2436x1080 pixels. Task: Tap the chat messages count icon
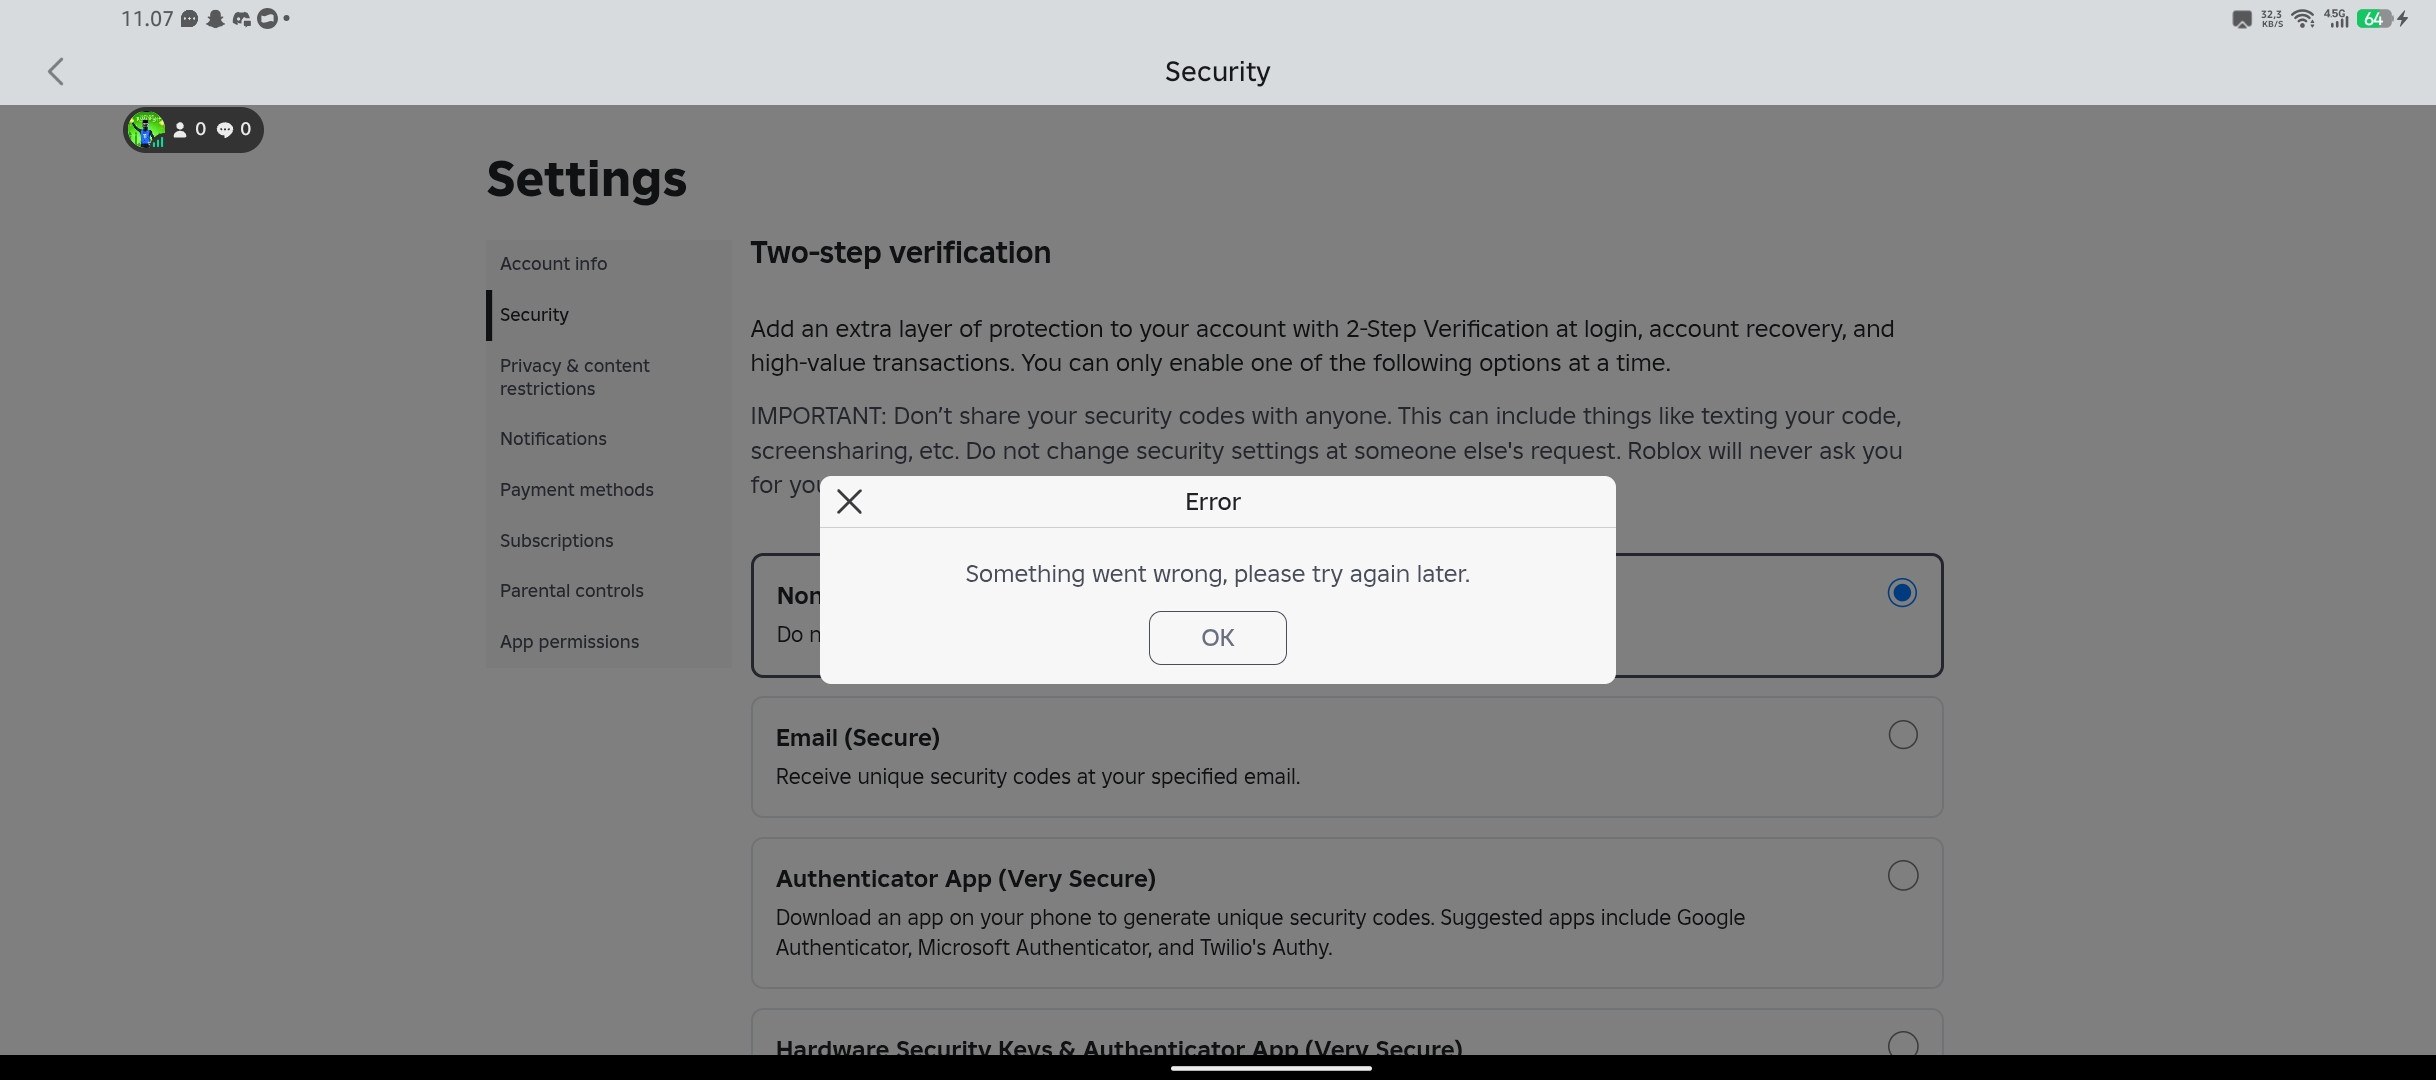(225, 130)
